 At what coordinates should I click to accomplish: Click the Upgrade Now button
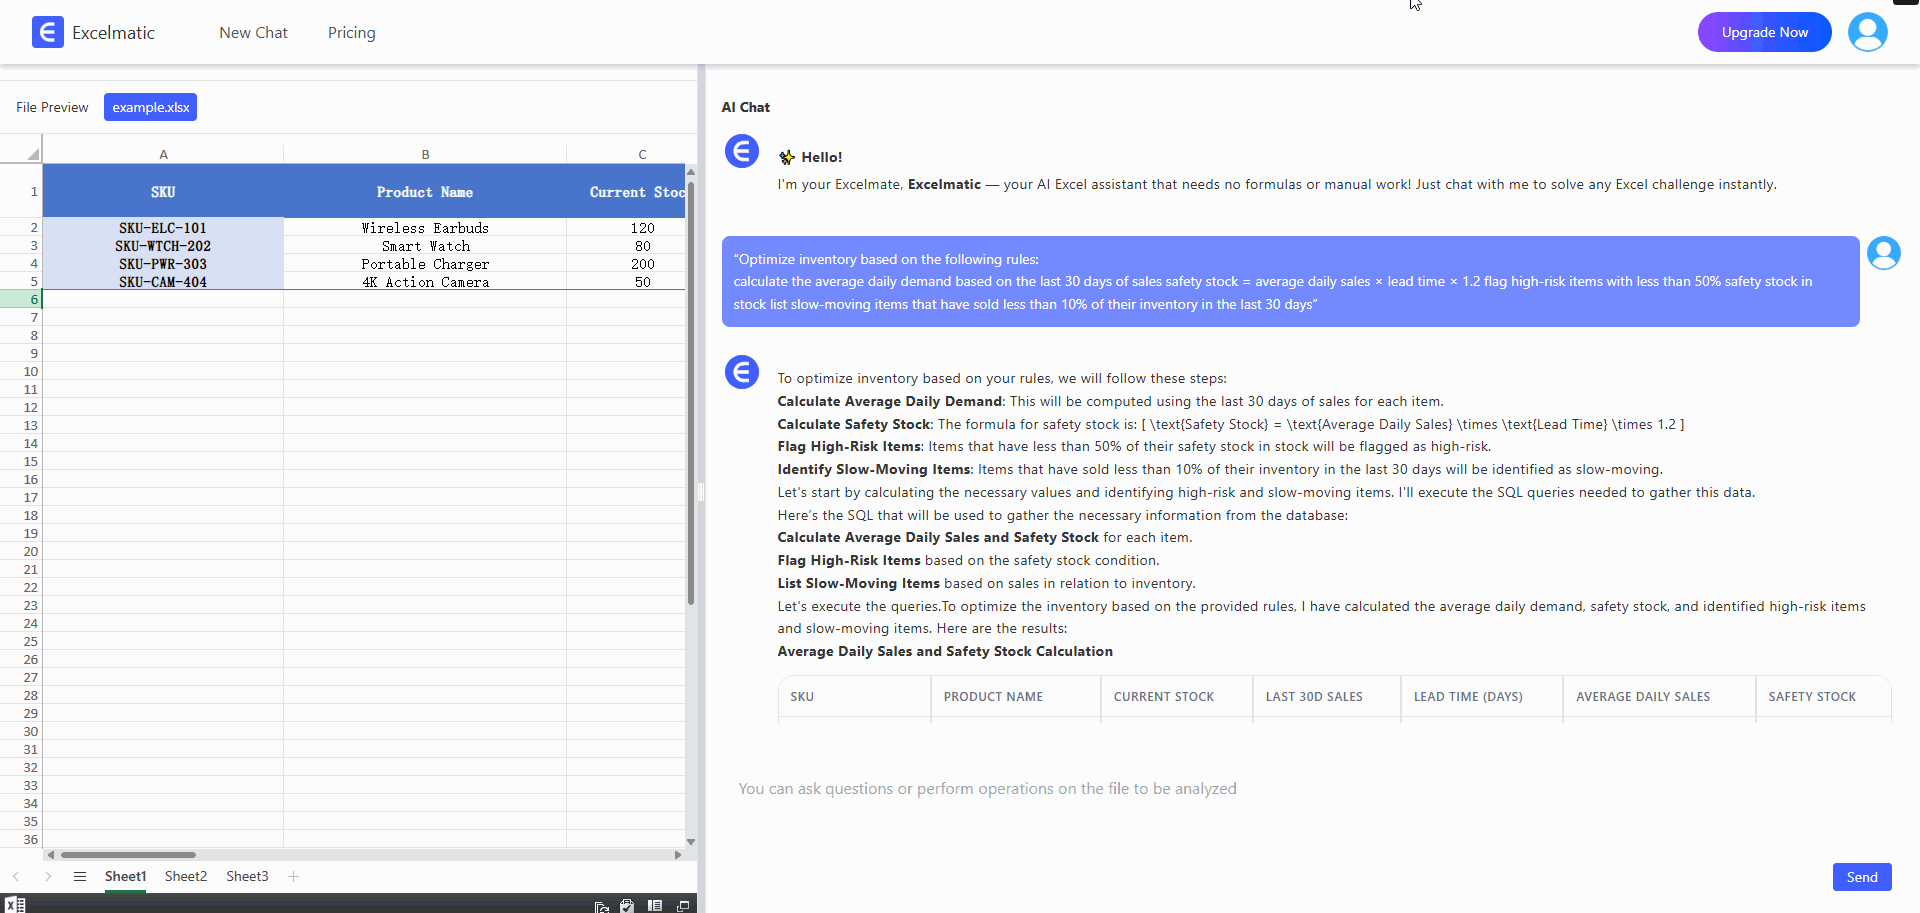pyautogui.click(x=1764, y=32)
